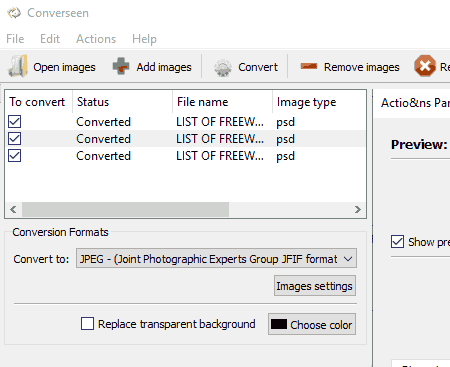The width and height of the screenshot is (450, 367).
Task: Click the left scroll arrow of file list
Action: pyautogui.click(x=13, y=209)
